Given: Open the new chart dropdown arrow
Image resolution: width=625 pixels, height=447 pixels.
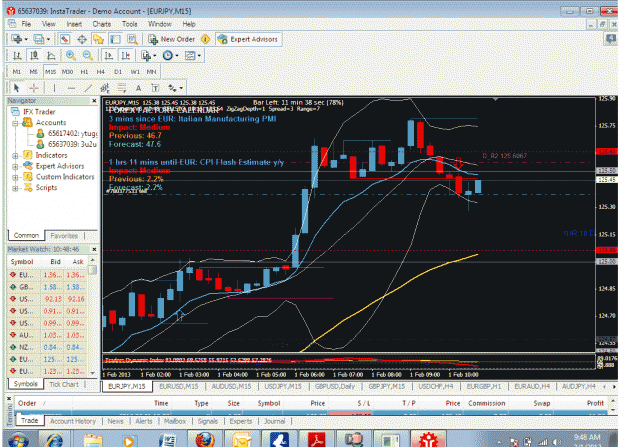Looking at the screenshot, I should pos(26,39).
